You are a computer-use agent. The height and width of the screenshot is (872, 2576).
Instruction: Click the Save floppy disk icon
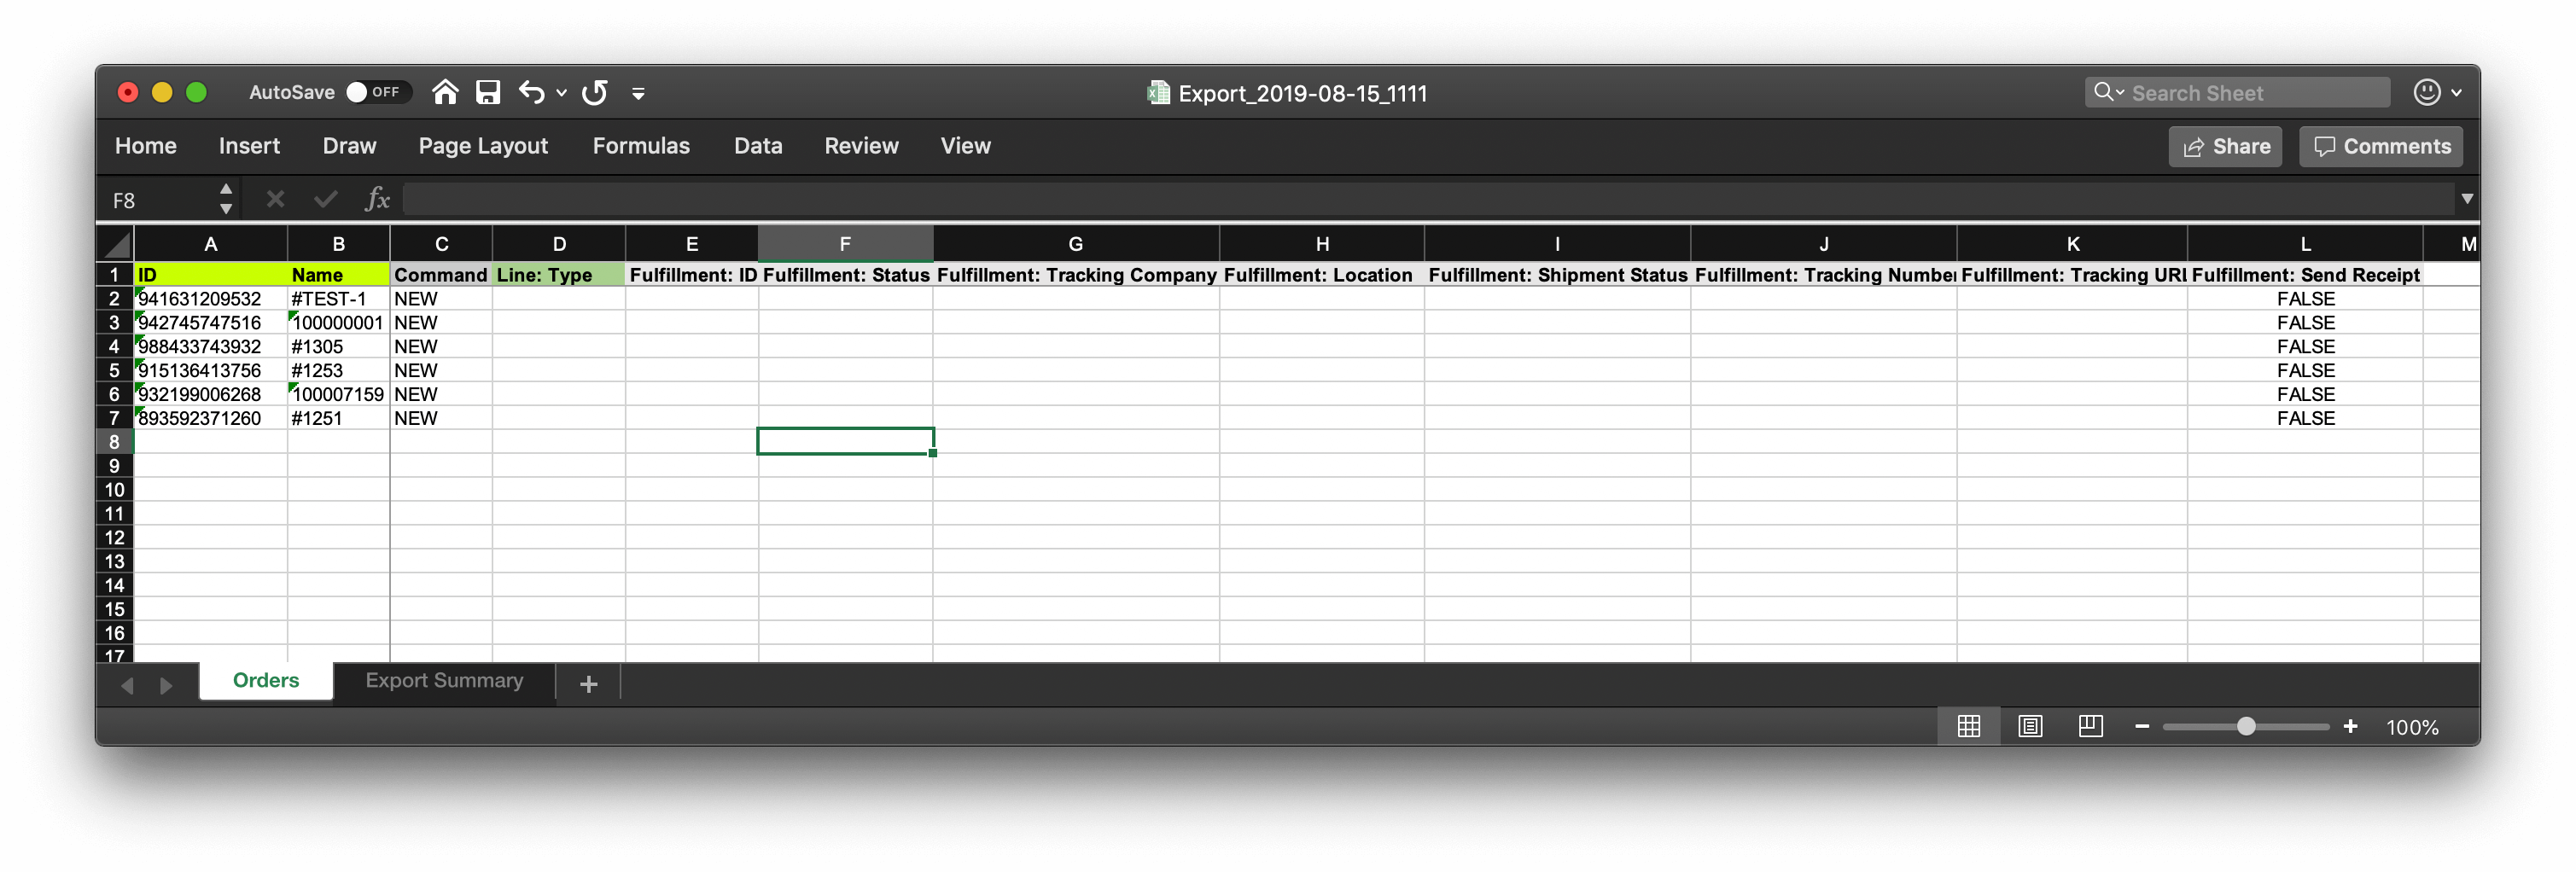coord(488,93)
